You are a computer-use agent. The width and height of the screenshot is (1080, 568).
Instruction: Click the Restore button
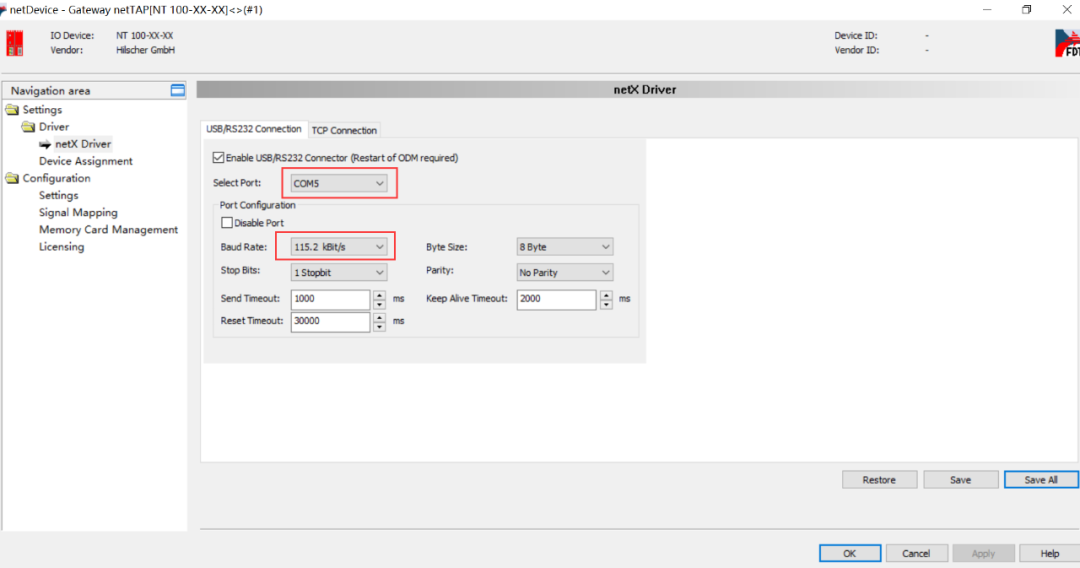coord(880,480)
